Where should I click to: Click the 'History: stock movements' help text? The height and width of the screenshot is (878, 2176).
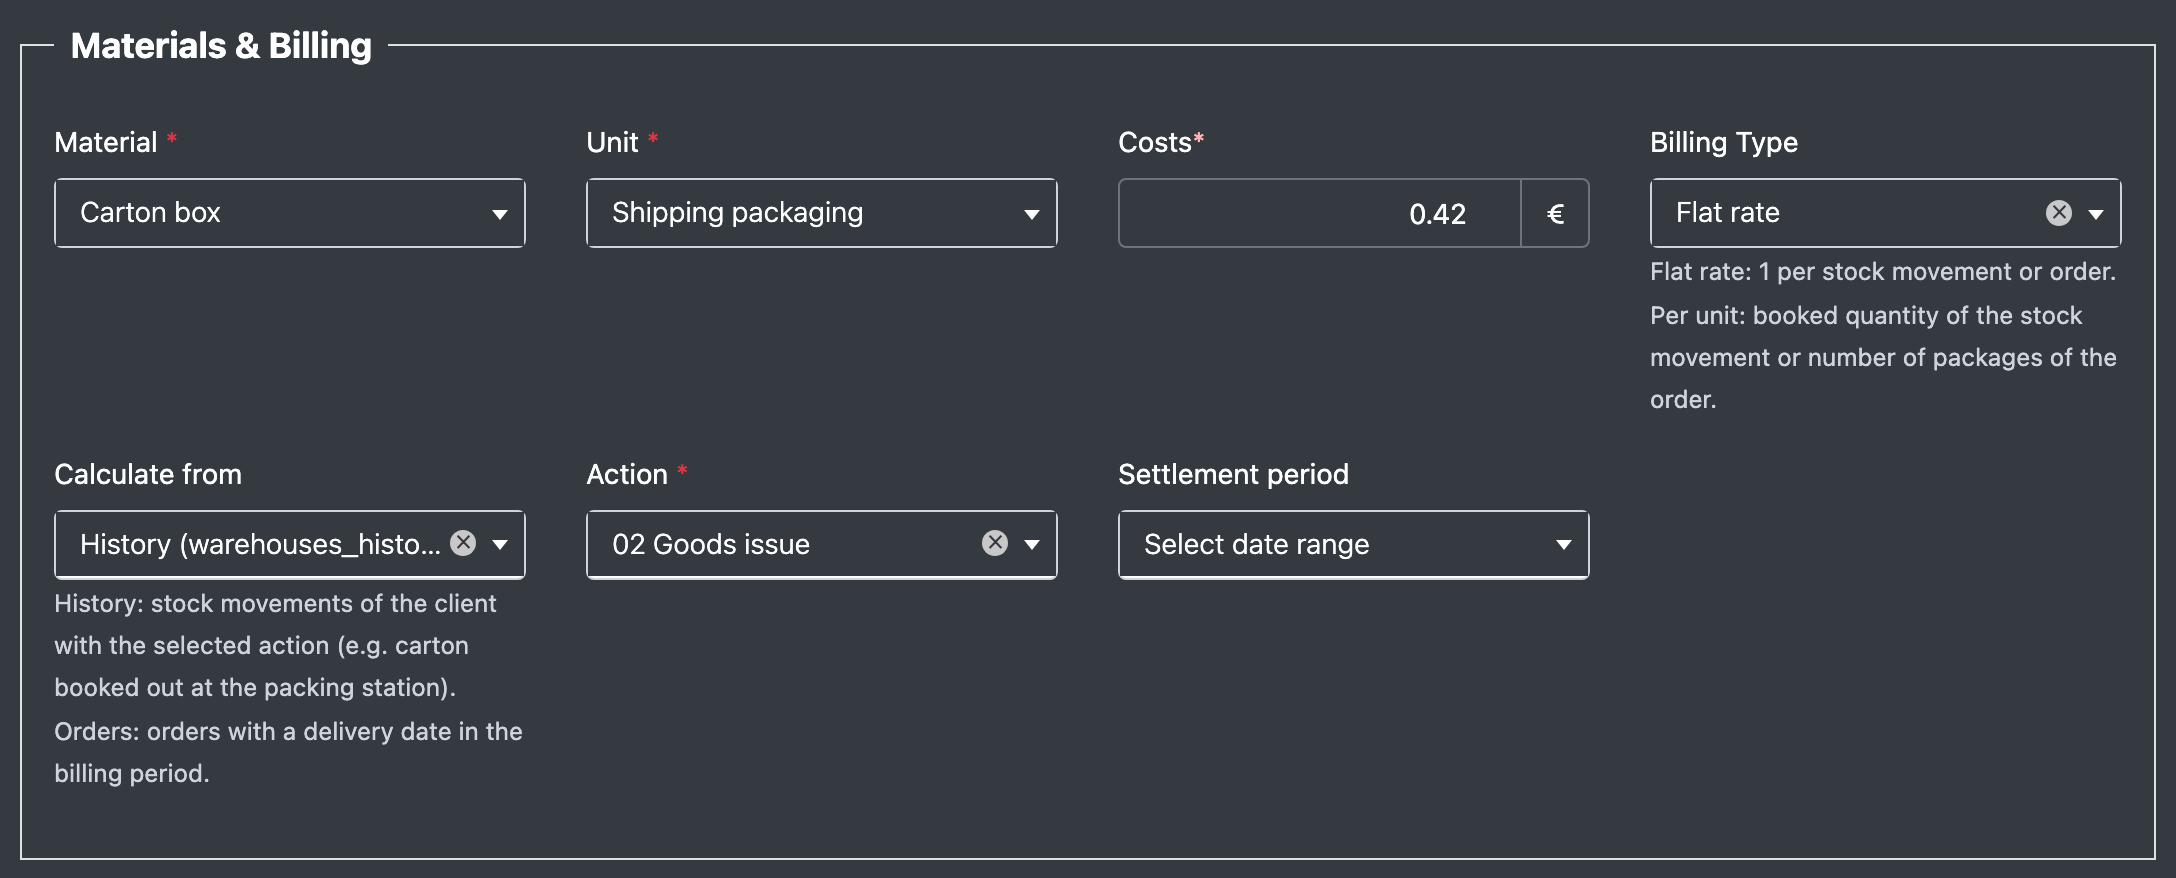click(x=275, y=645)
